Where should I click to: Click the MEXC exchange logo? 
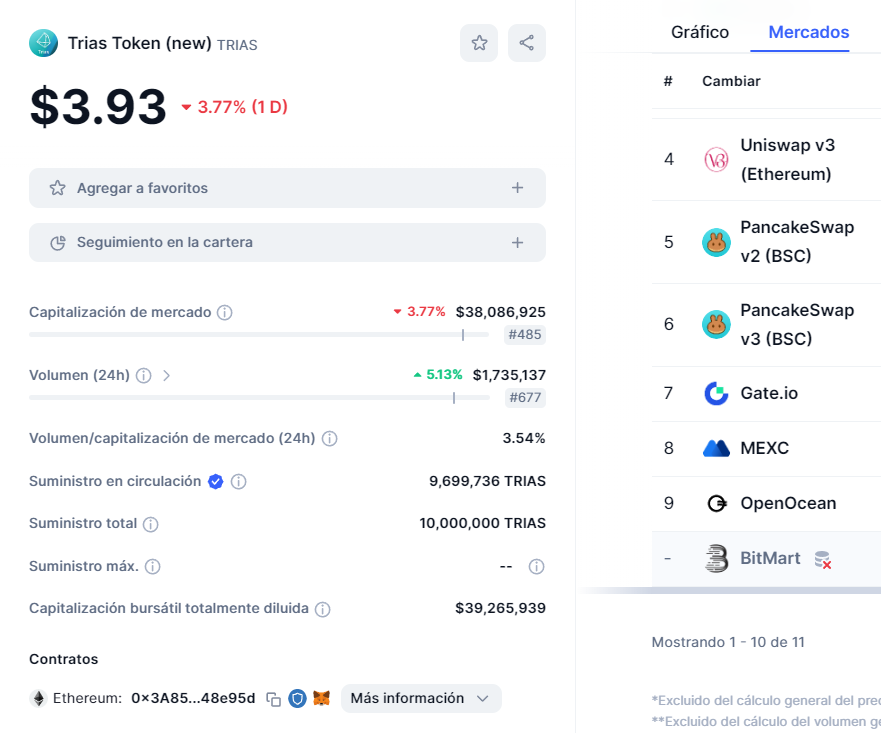point(716,448)
